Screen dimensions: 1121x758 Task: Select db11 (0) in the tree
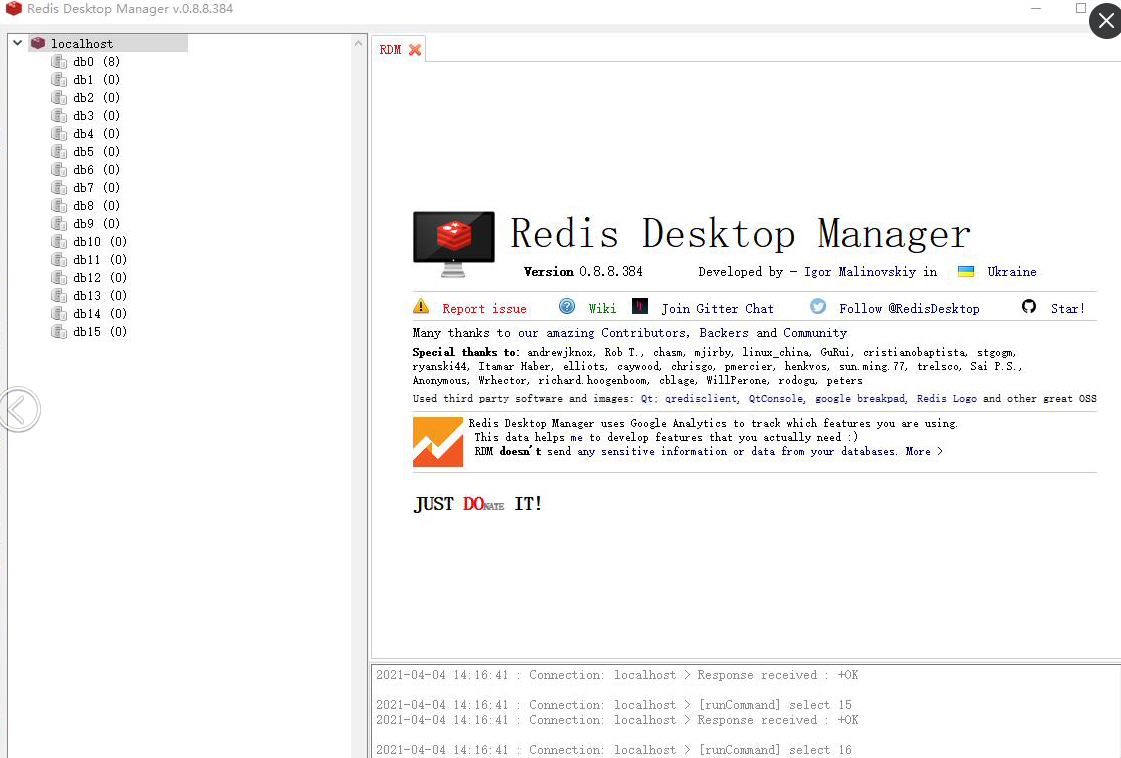click(x=100, y=260)
